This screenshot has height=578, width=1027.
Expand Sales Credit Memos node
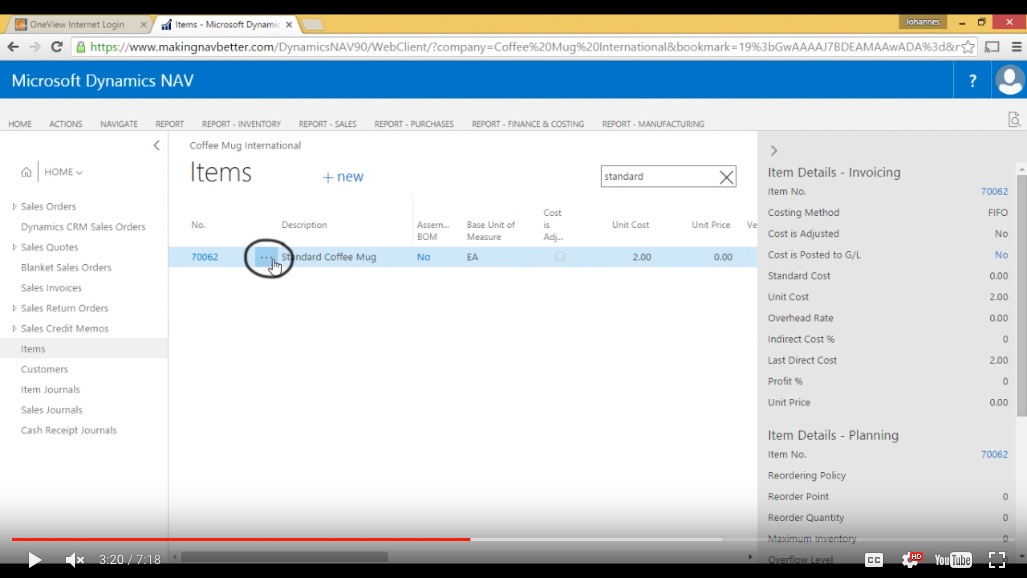click(x=14, y=328)
